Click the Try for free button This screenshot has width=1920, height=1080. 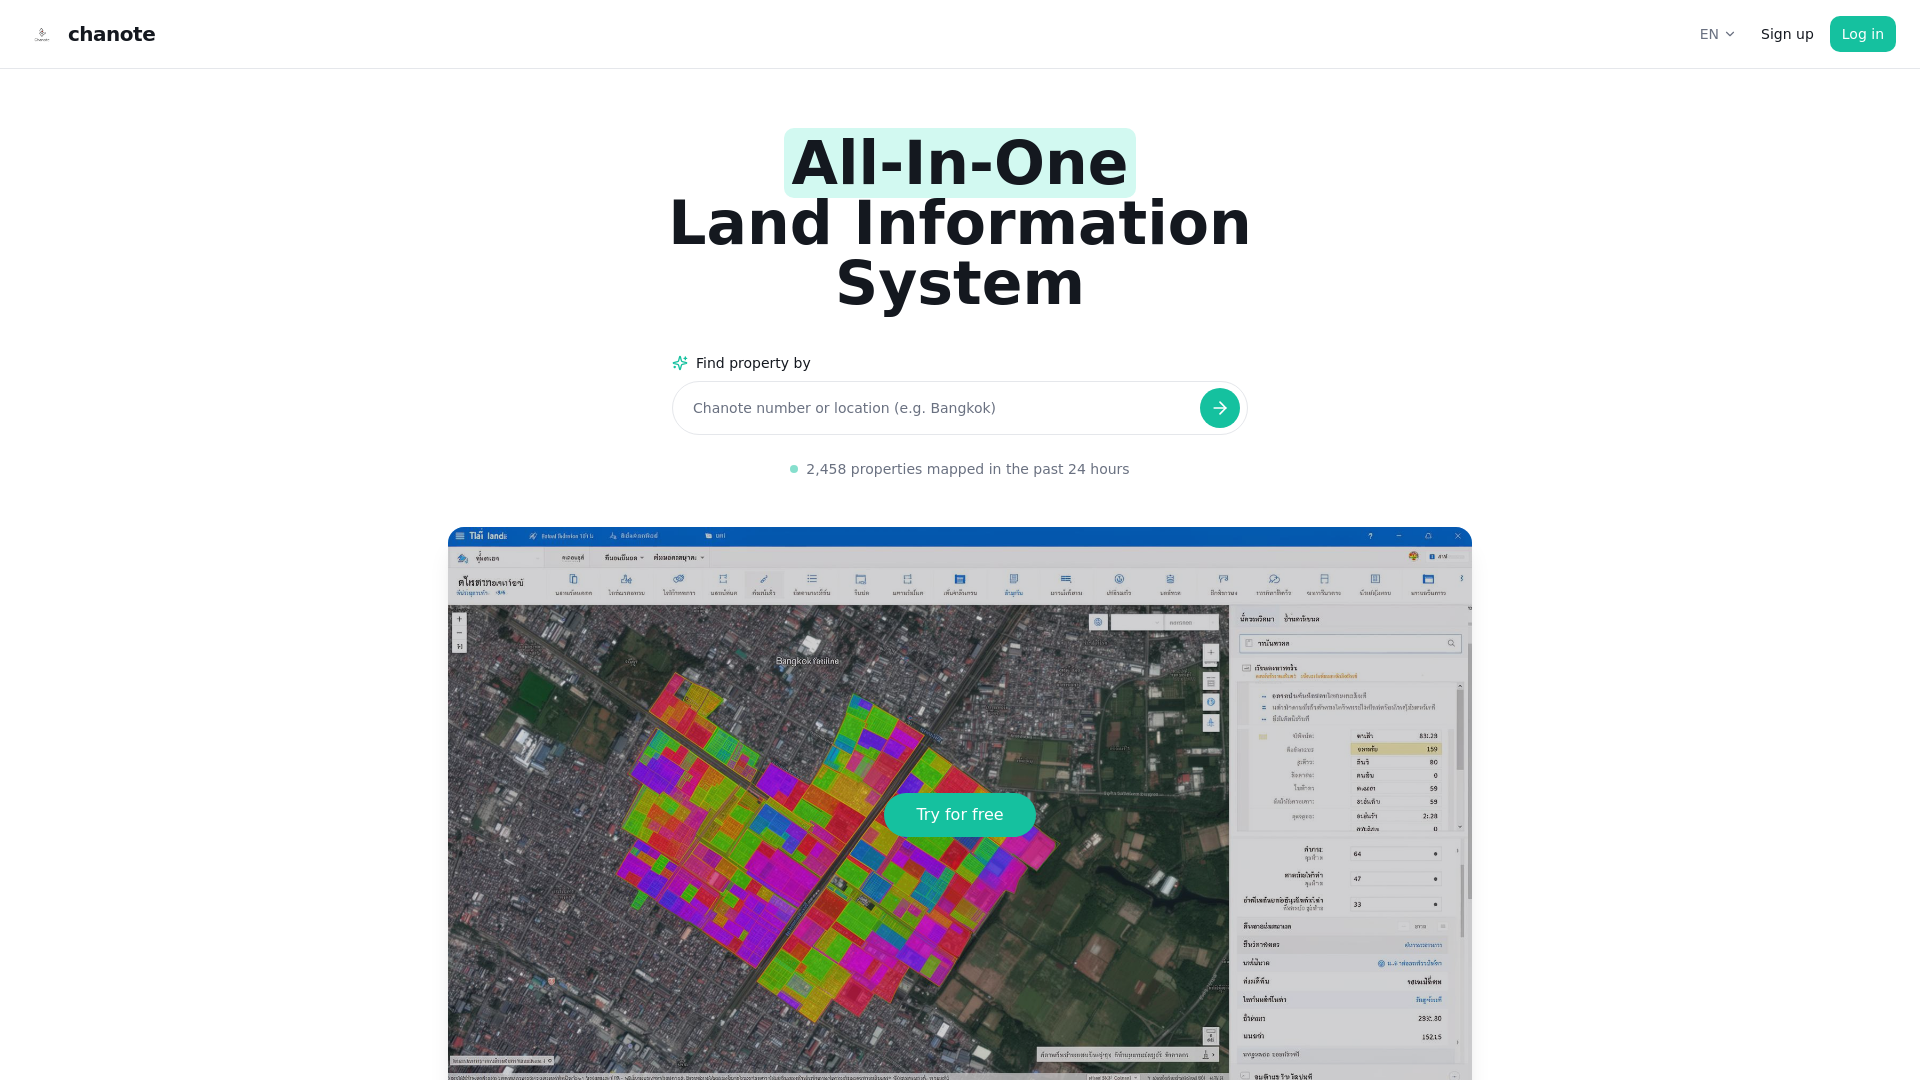pyautogui.click(x=959, y=815)
